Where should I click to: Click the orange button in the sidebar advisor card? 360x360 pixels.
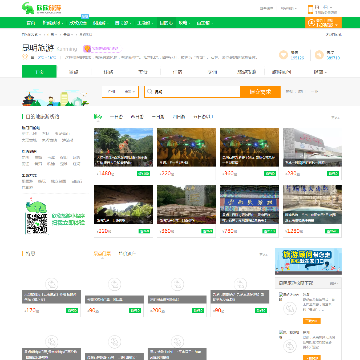click(312, 321)
